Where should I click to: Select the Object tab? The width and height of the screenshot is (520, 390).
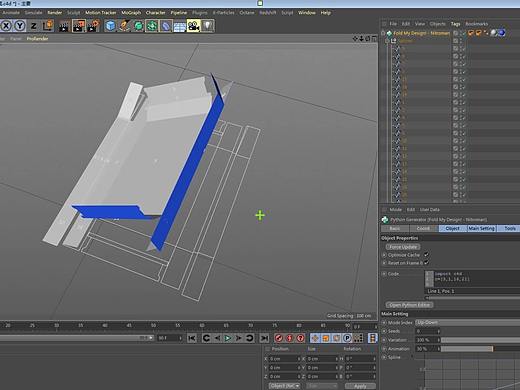452,228
